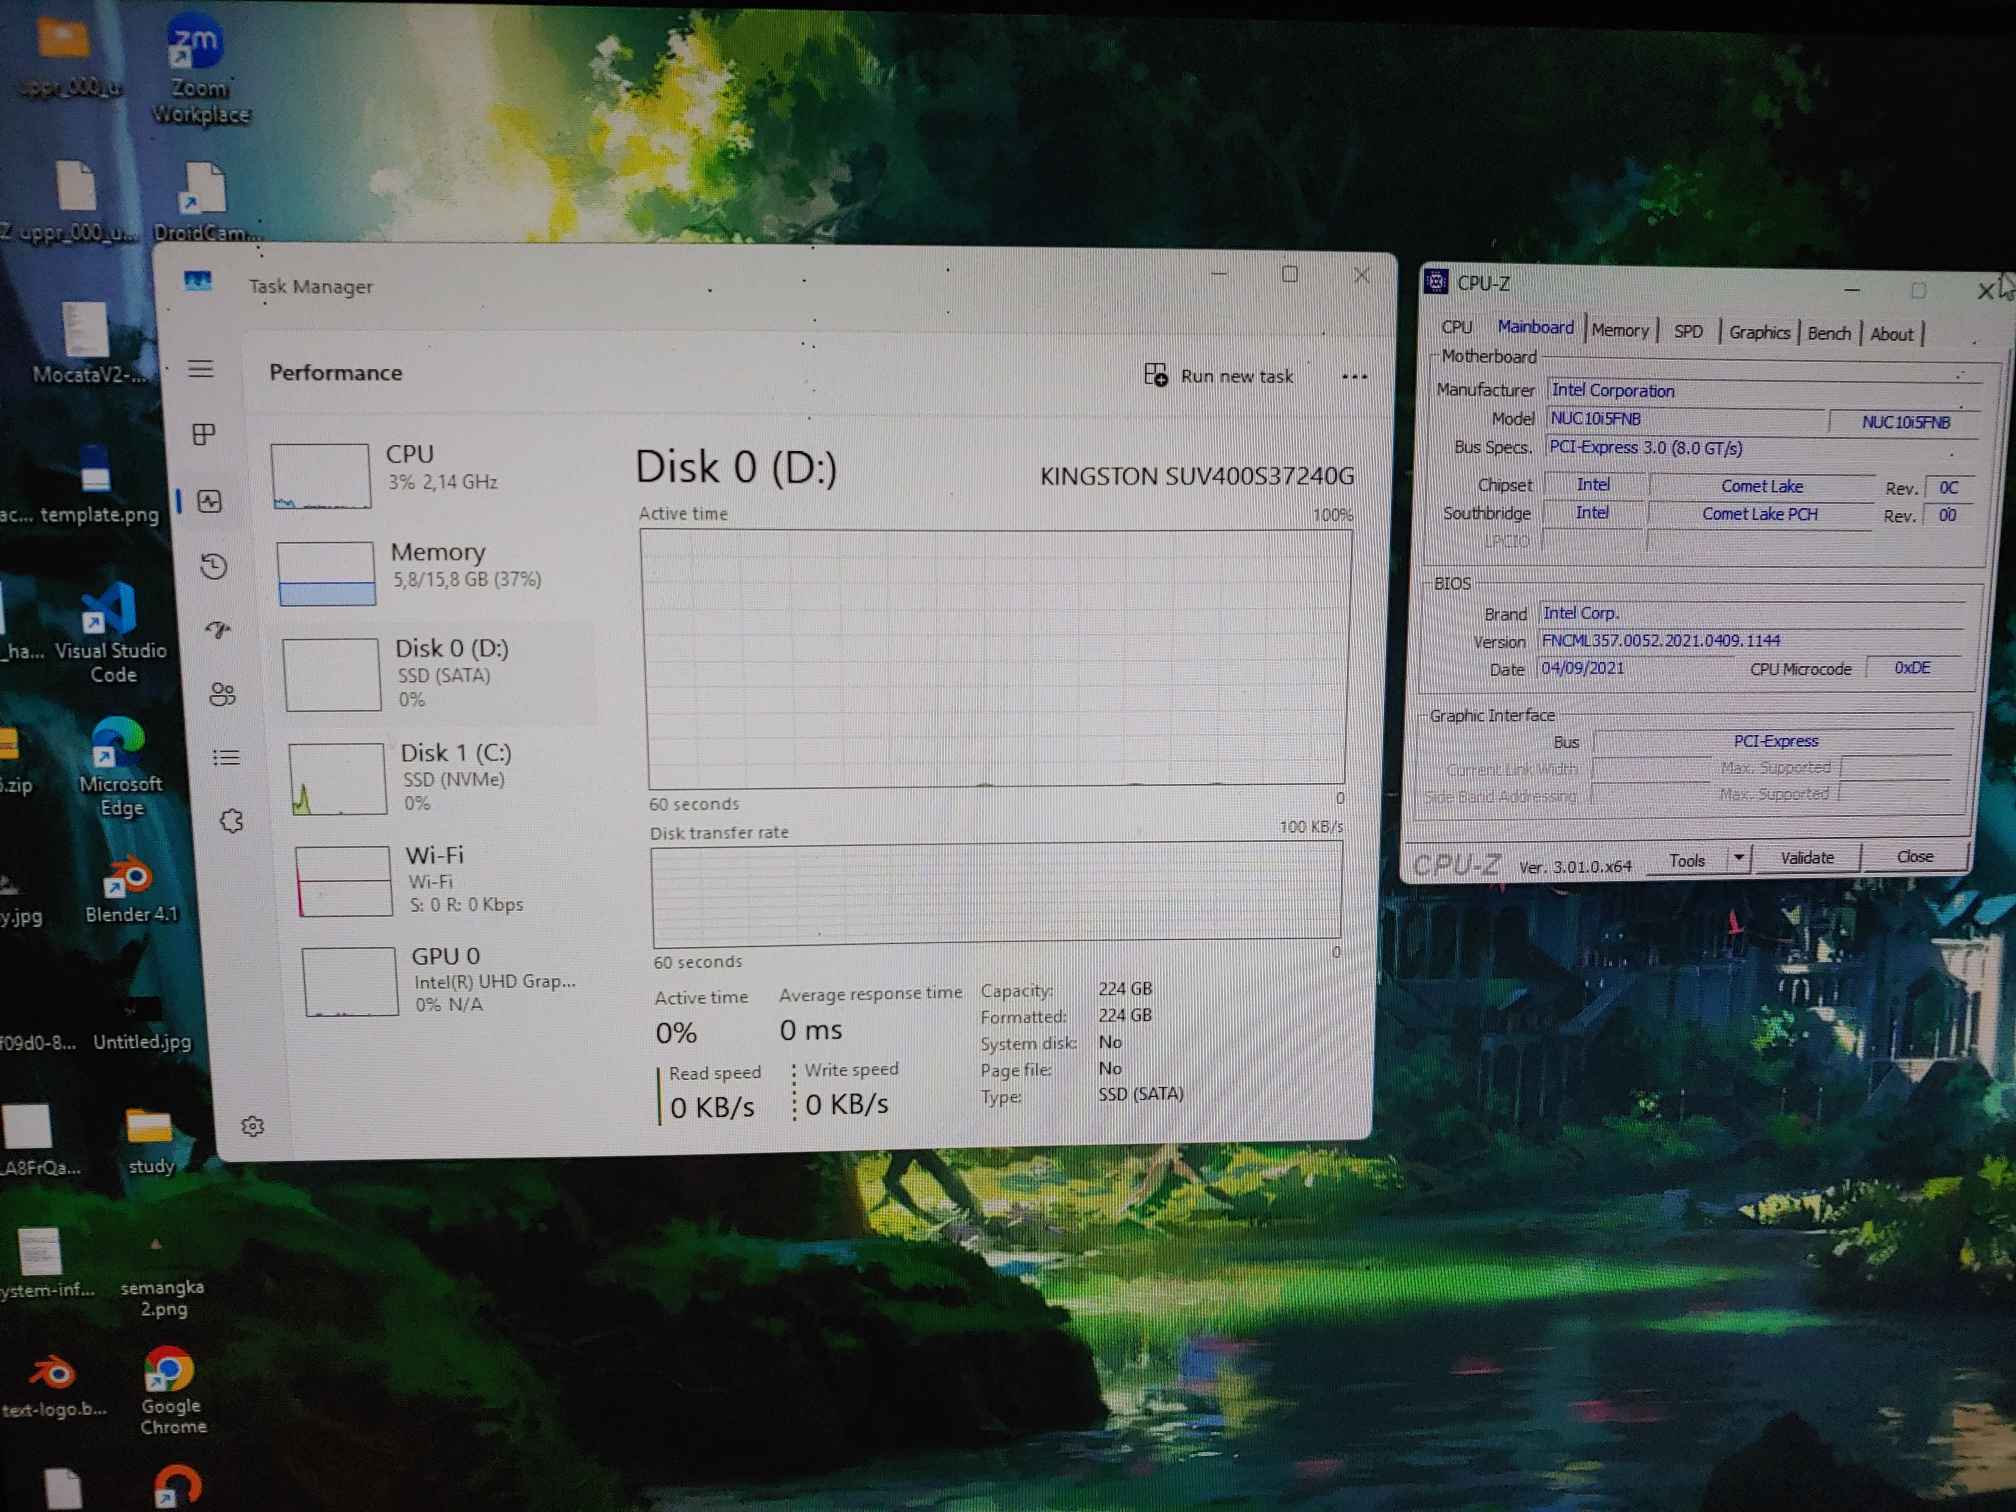Expand Tools dropdown arrow in CPU-Z
This screenshot has height=1512, width=2016.
(x=1739, y=858)
